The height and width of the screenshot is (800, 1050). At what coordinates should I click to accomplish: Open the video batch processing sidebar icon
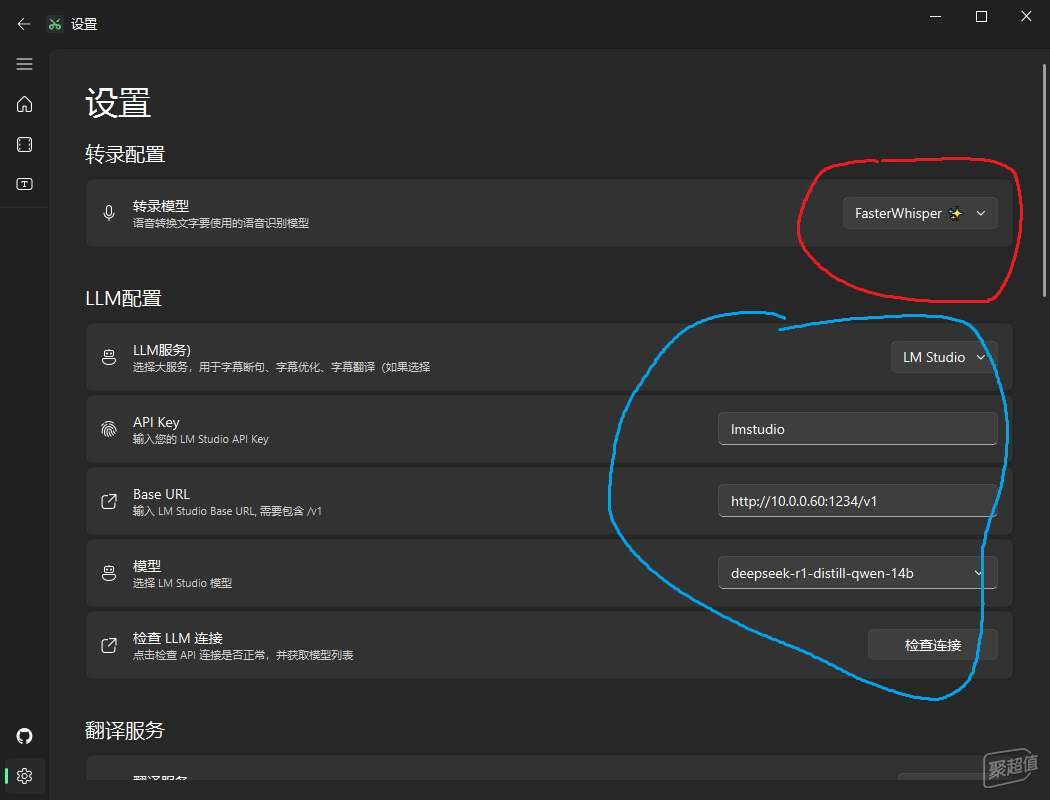pos(24,144)
